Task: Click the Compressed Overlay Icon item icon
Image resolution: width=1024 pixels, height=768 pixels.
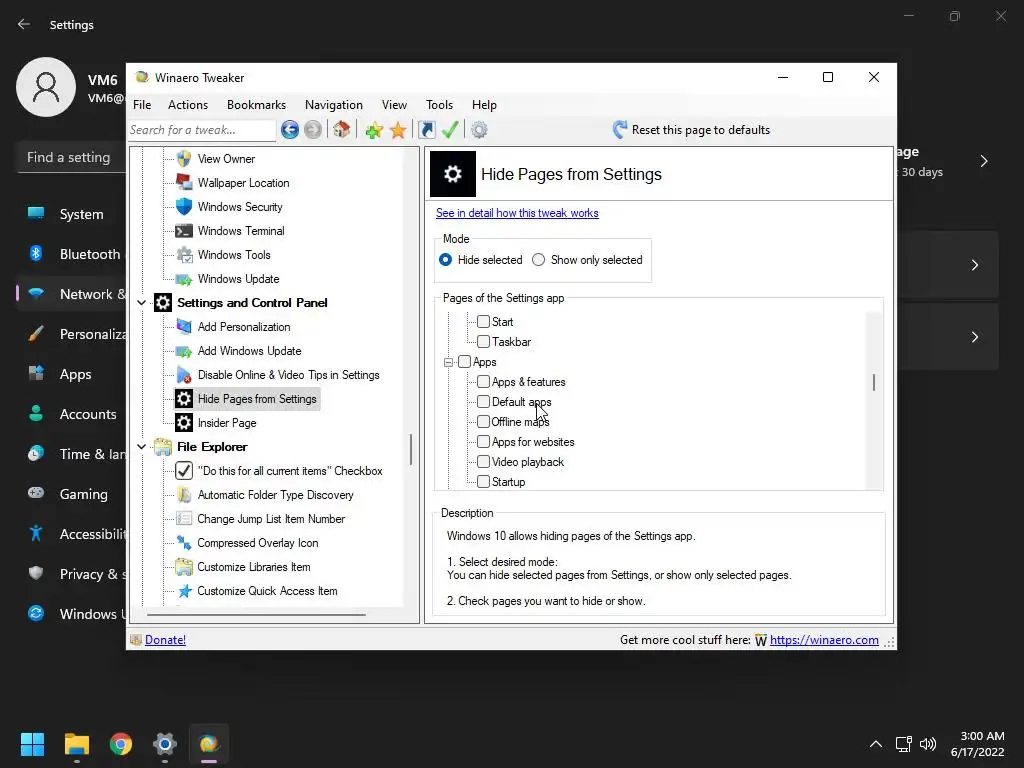Action: (x=184, y=543)
